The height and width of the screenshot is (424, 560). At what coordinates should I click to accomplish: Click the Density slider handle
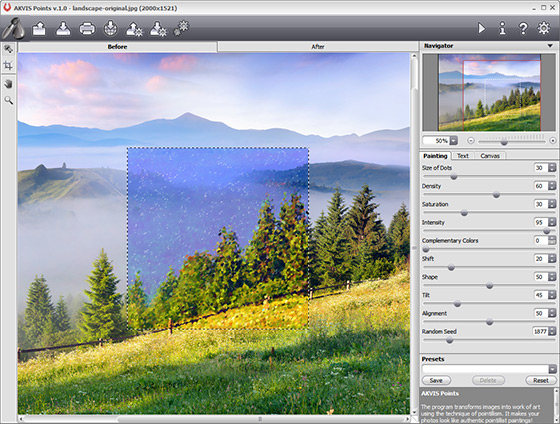(x=496, y=195)
